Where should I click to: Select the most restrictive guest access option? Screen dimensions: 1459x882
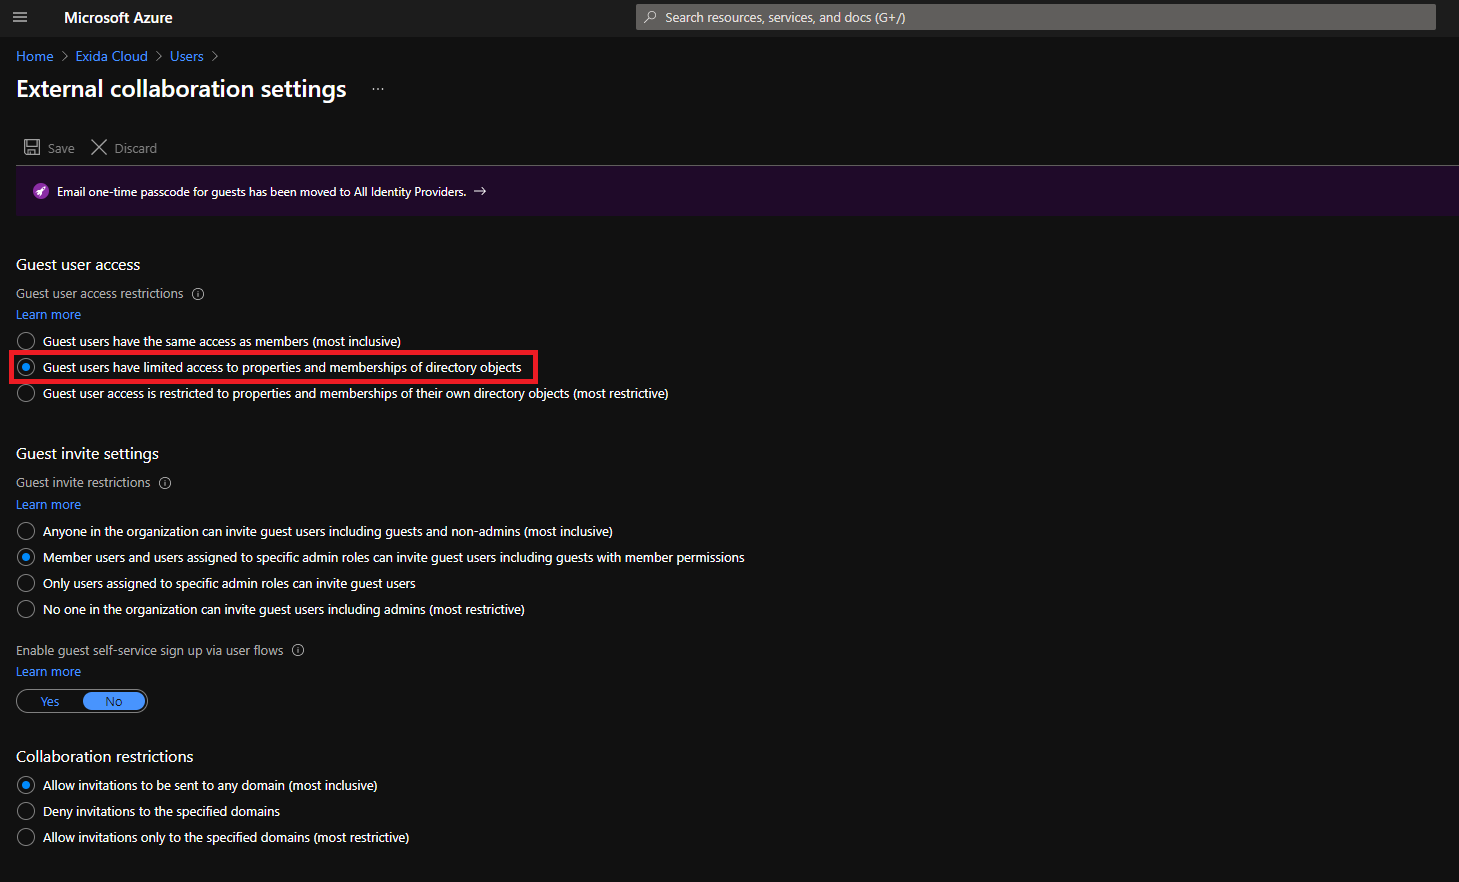coord(25,393)
